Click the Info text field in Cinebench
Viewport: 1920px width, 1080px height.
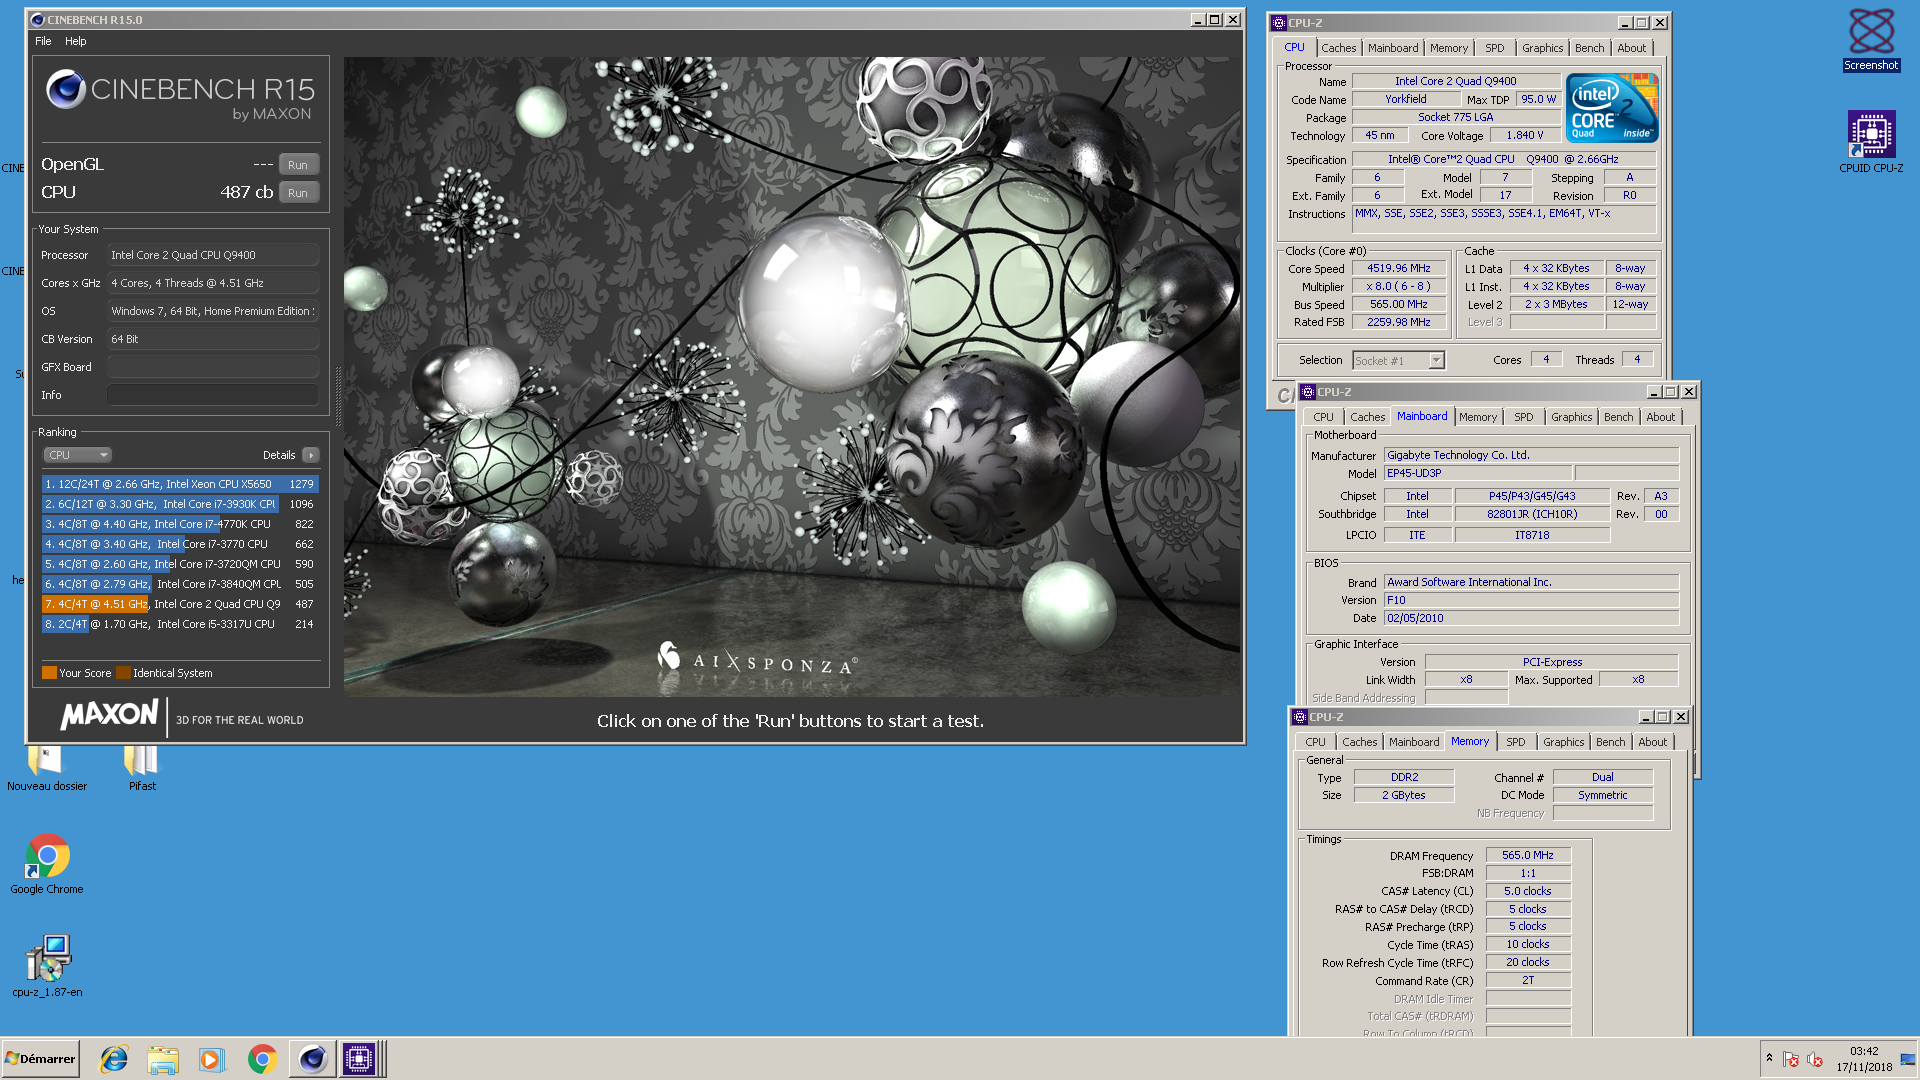(x=213, y=395)
